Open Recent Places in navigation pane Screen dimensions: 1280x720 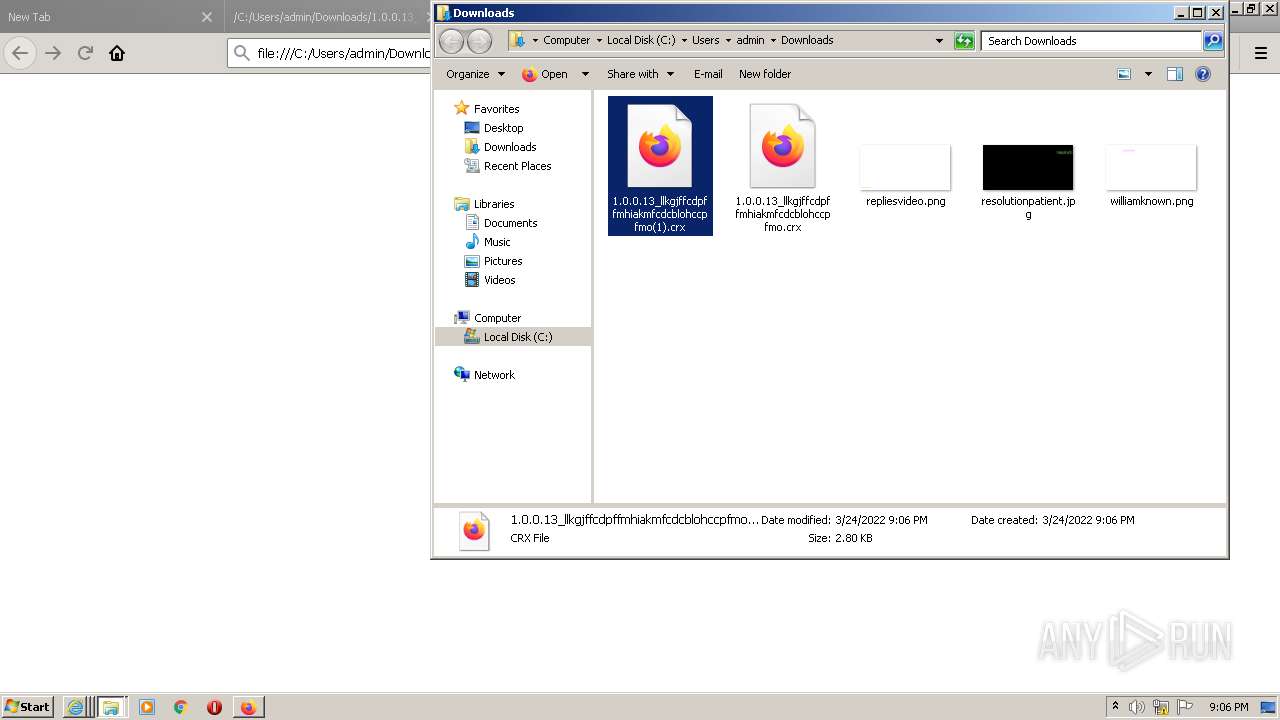(517, 166)
